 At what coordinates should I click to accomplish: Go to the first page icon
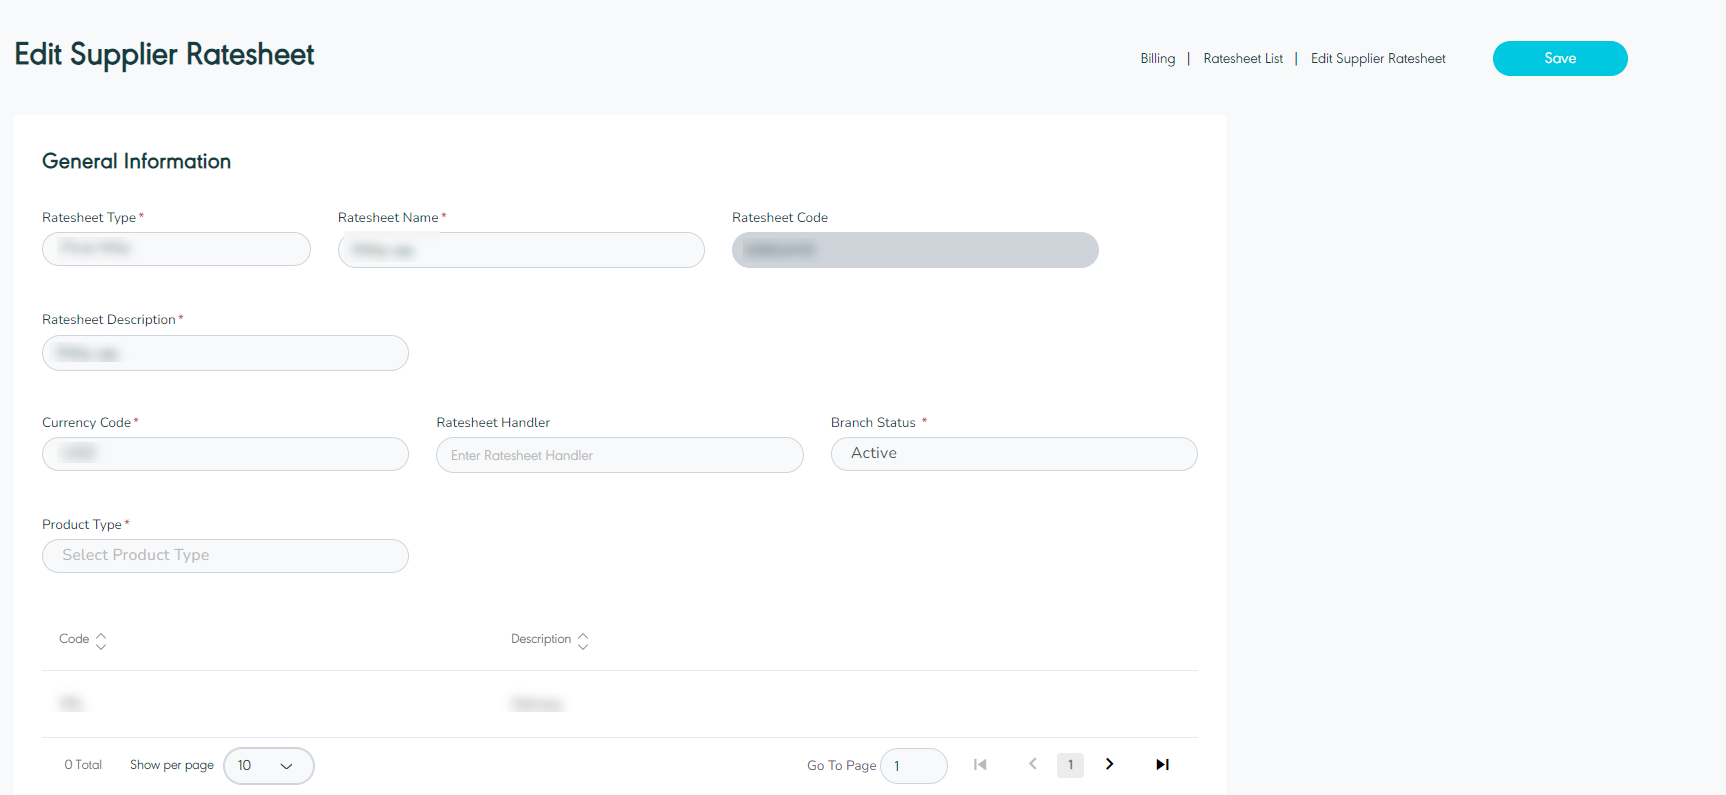click(980, 765)
